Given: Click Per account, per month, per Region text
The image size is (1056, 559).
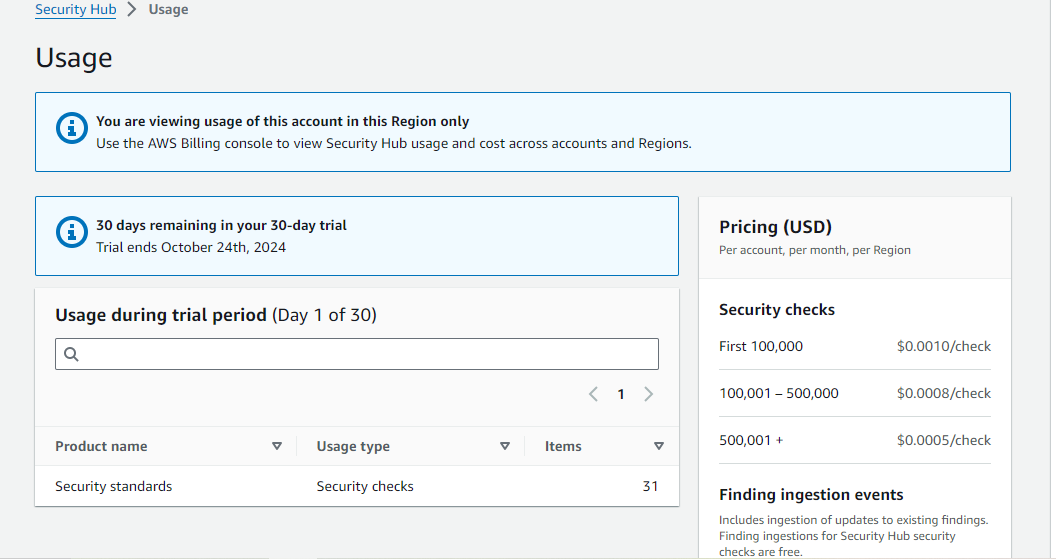Looking at the screenshot, I should click(814, 250).
